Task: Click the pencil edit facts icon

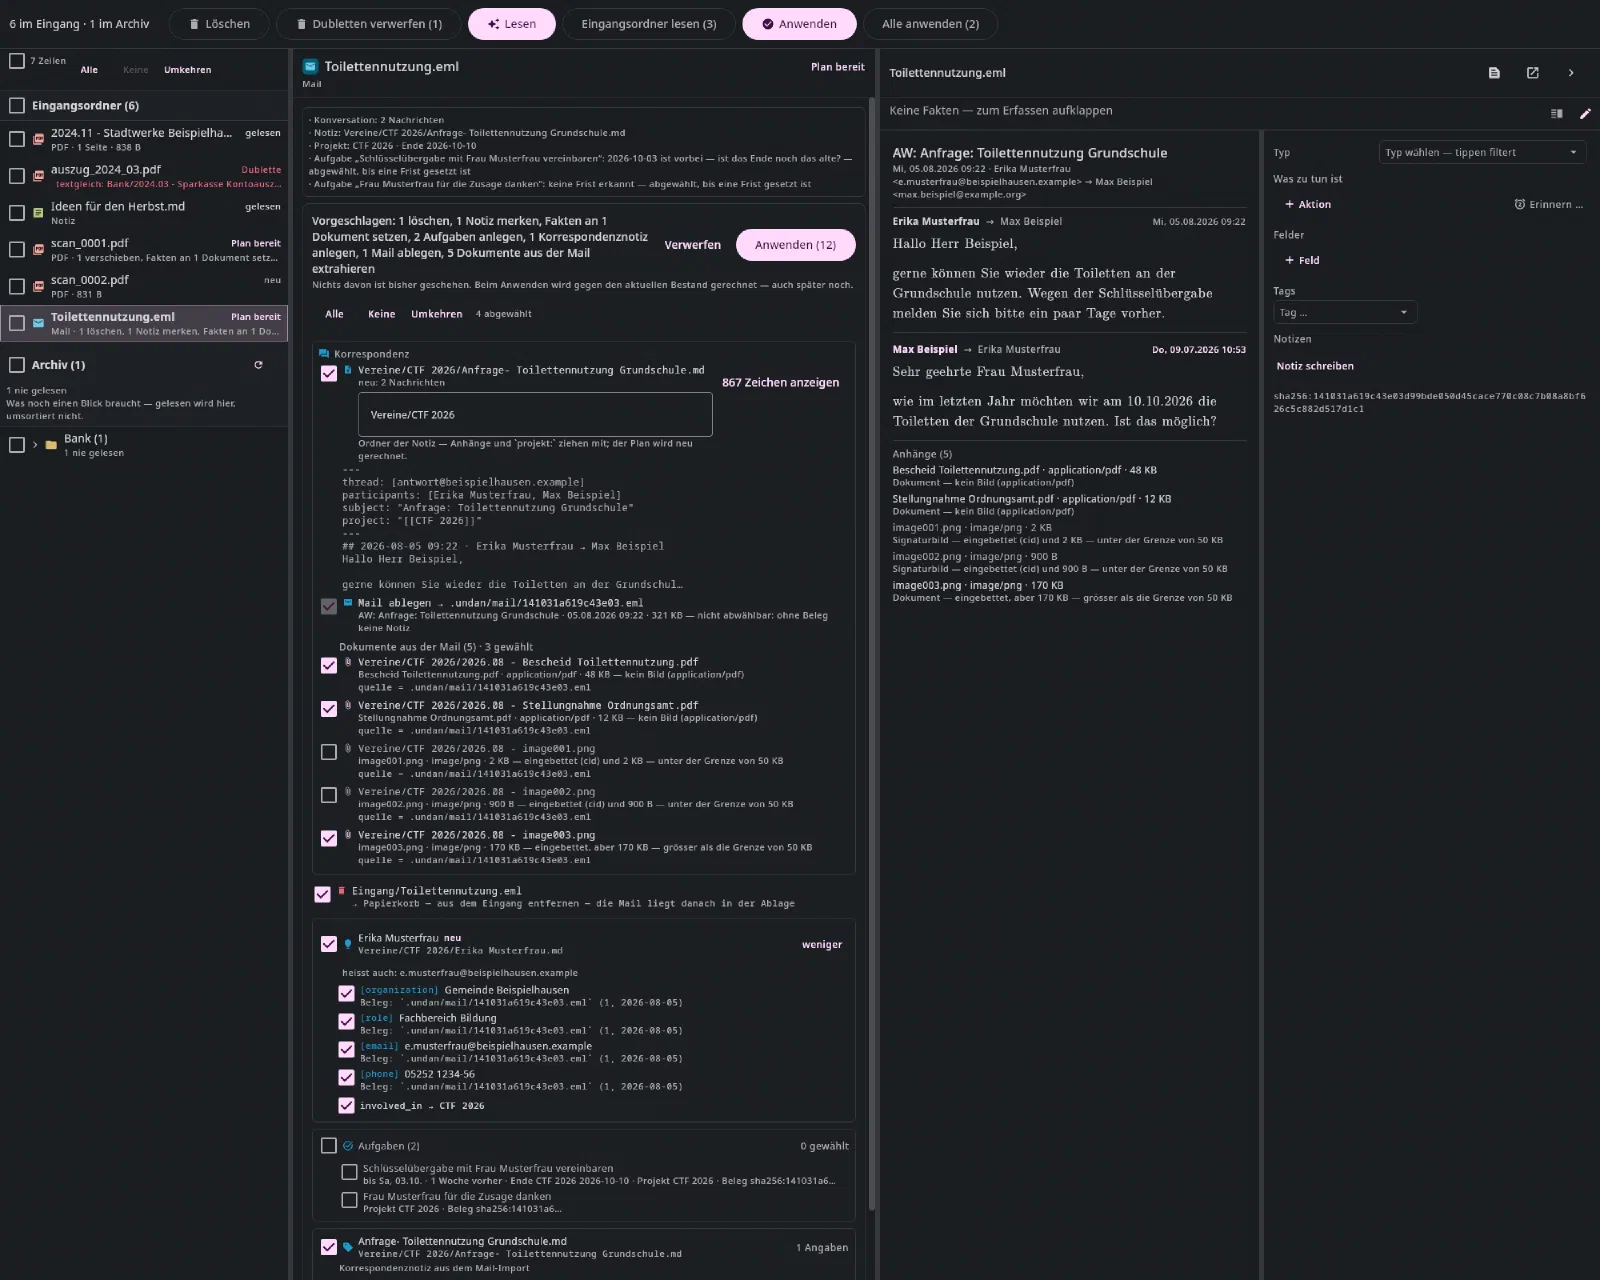Action: pos(1585,114)
